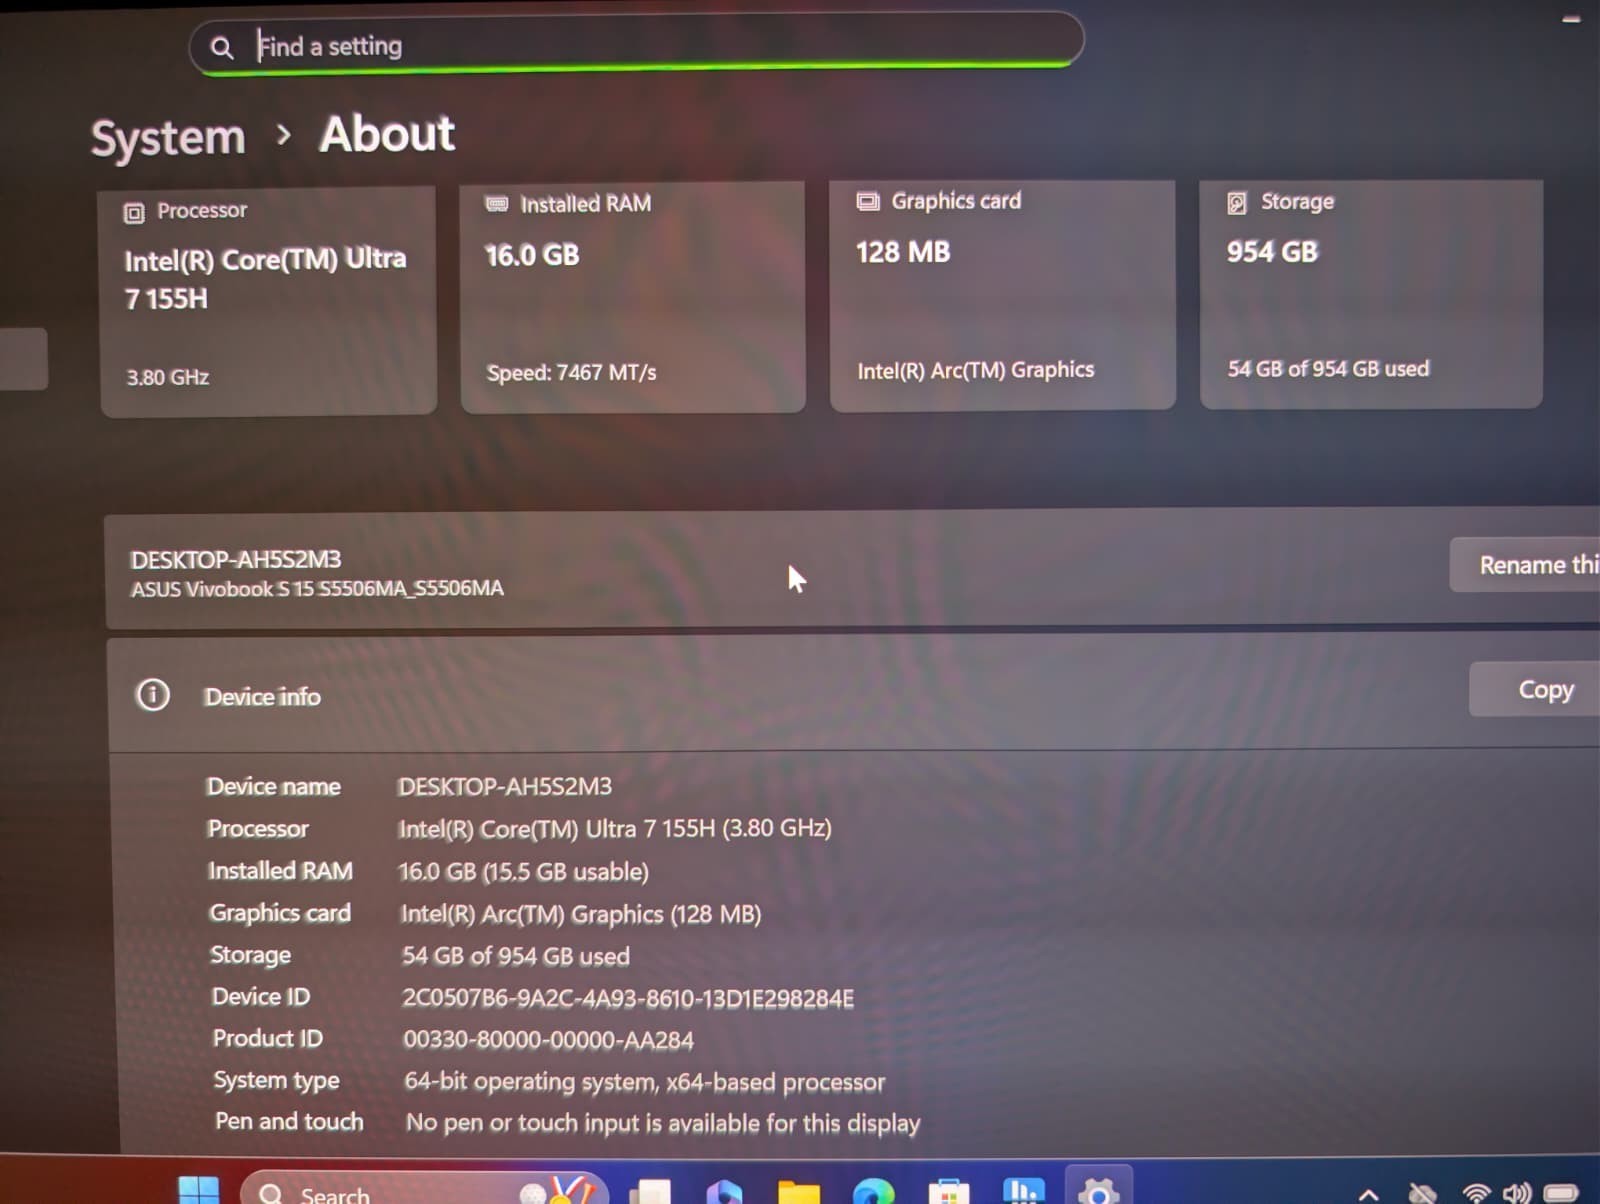
Task: Click the Find a setting search box
Action: (x=636, y=44)
